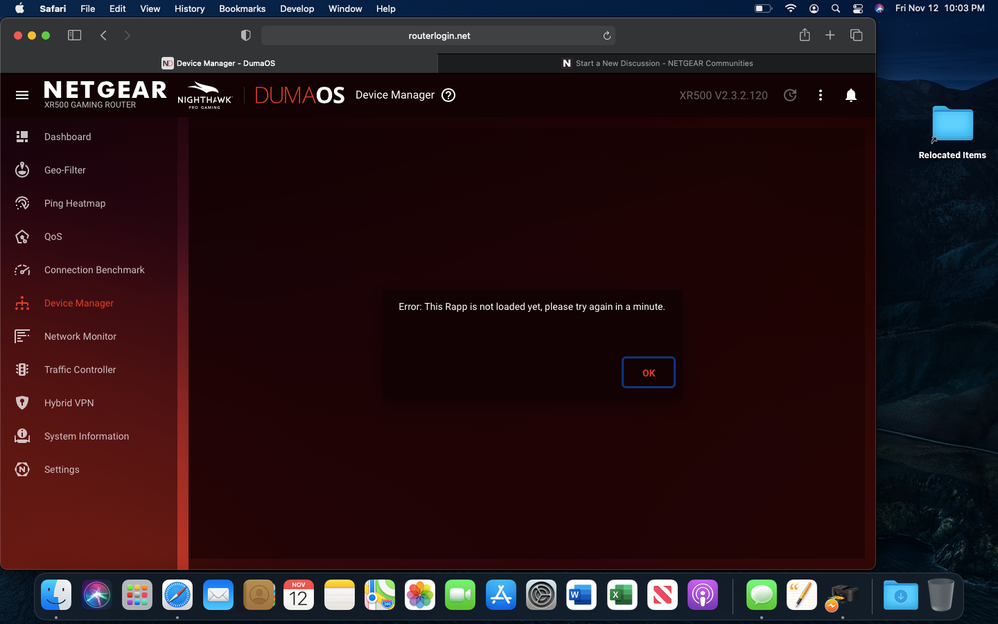Open the Dashboard page icon in sidebar
This screenshot has width=998, height=624.
22,136
